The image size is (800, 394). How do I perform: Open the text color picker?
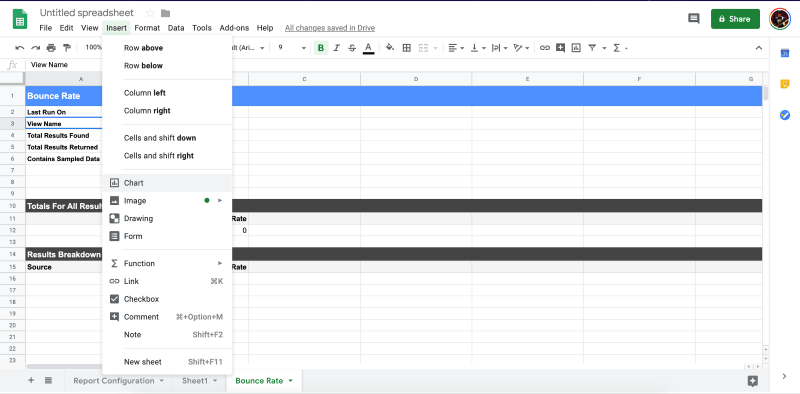[x=368, y=48]
